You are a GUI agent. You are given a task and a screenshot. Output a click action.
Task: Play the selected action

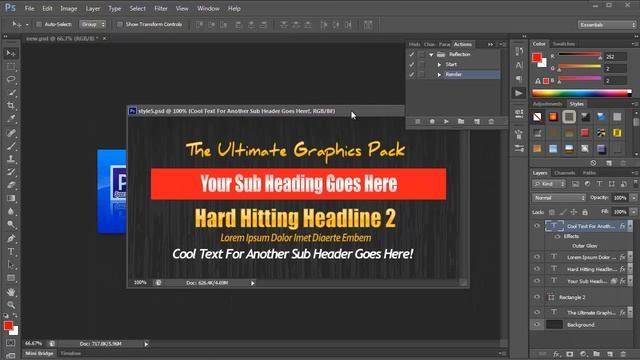click(446, 122)
